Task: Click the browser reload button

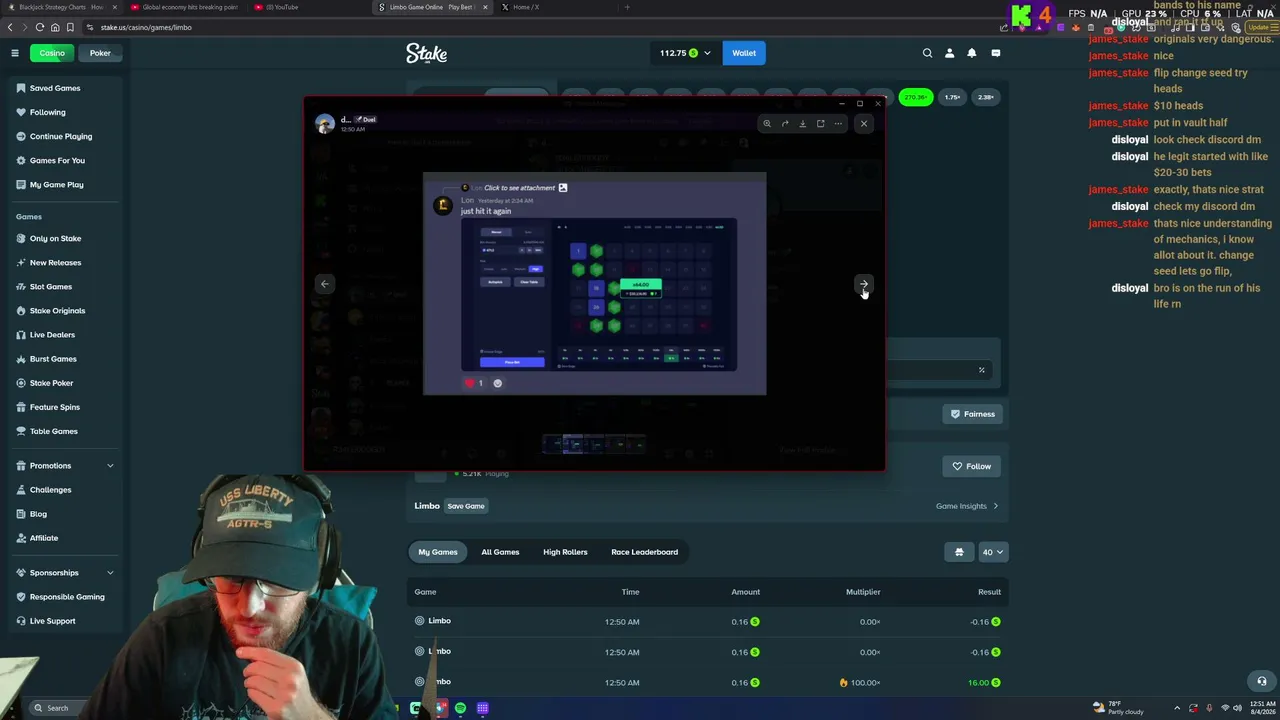Action: 39,27
